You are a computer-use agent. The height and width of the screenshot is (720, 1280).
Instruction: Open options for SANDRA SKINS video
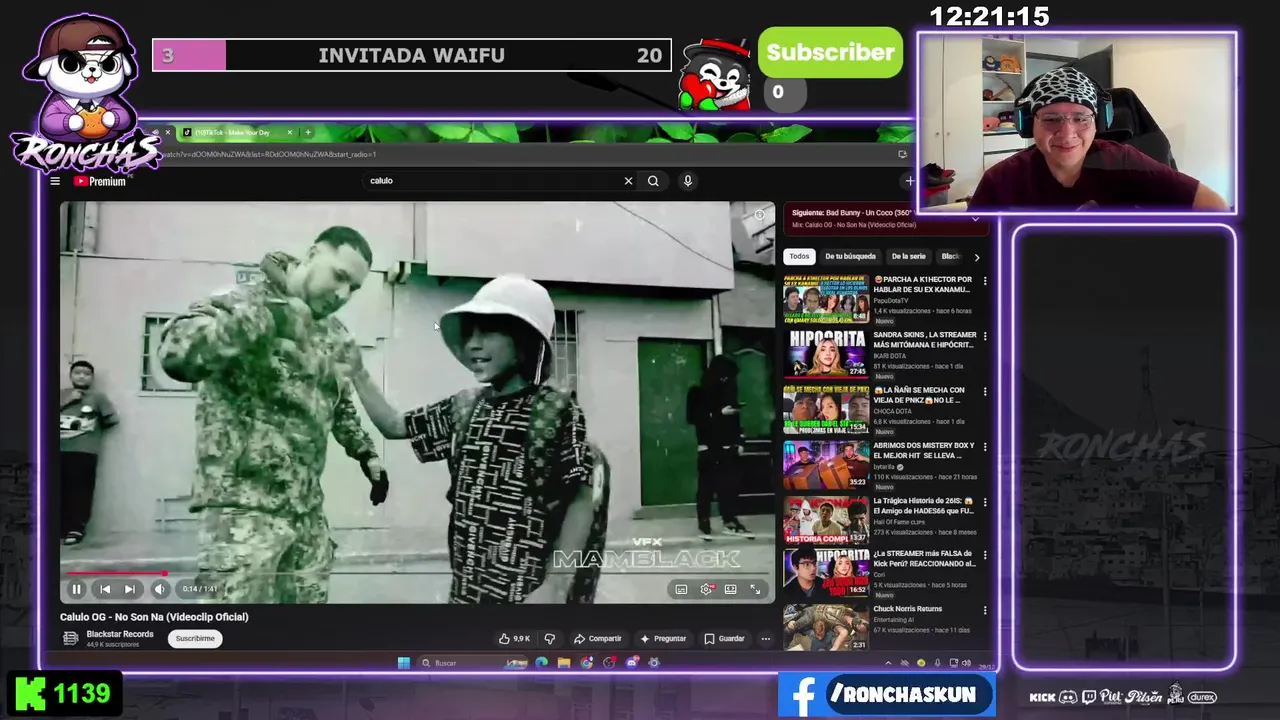[985, 336]
